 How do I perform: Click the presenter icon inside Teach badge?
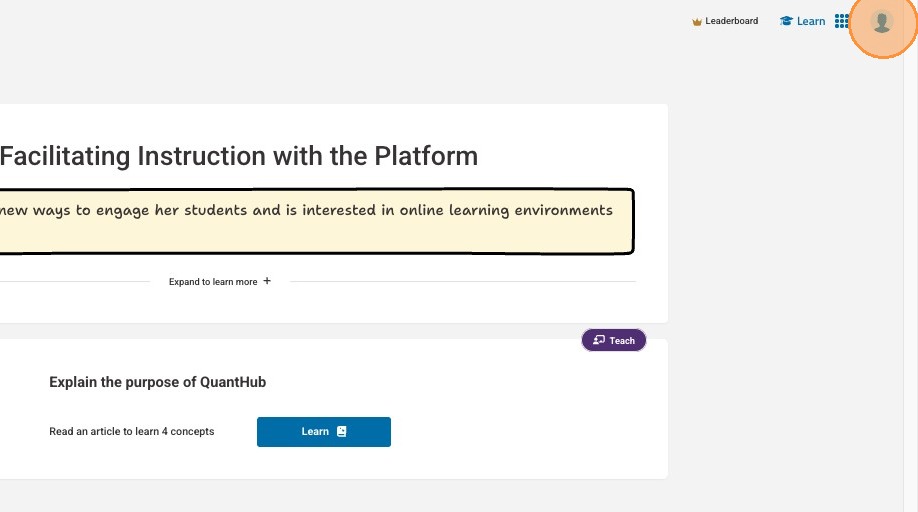coord(599,340)
